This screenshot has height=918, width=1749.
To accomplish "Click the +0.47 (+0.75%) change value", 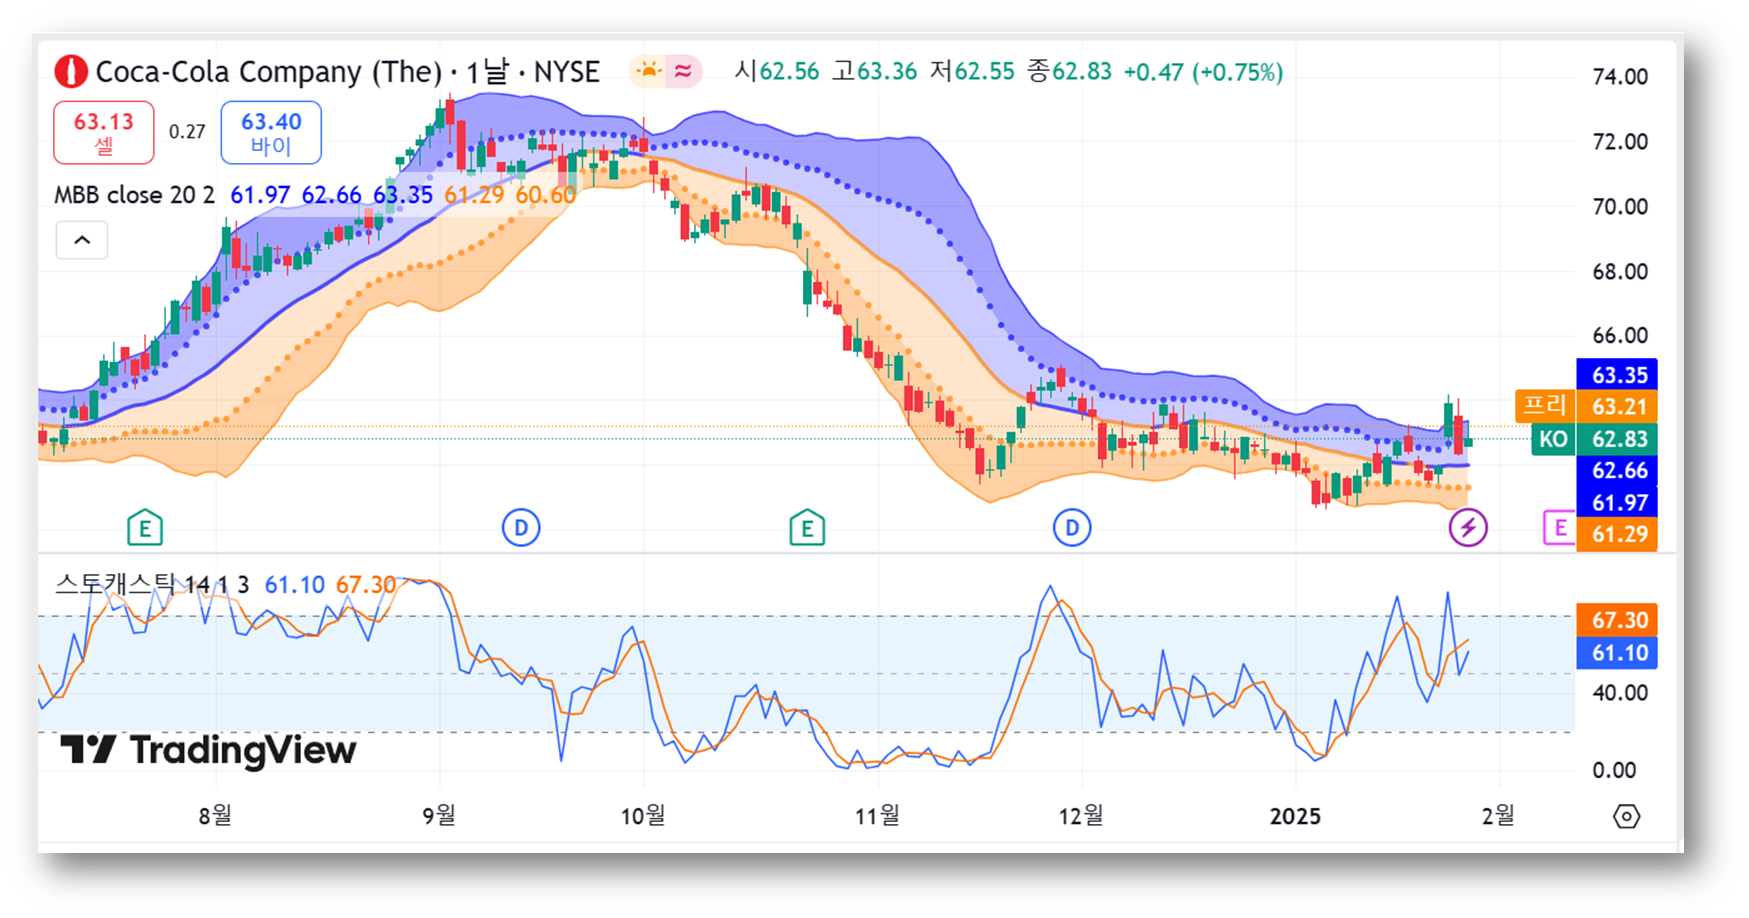I will pyautogui.click(x=1203, y=72).
